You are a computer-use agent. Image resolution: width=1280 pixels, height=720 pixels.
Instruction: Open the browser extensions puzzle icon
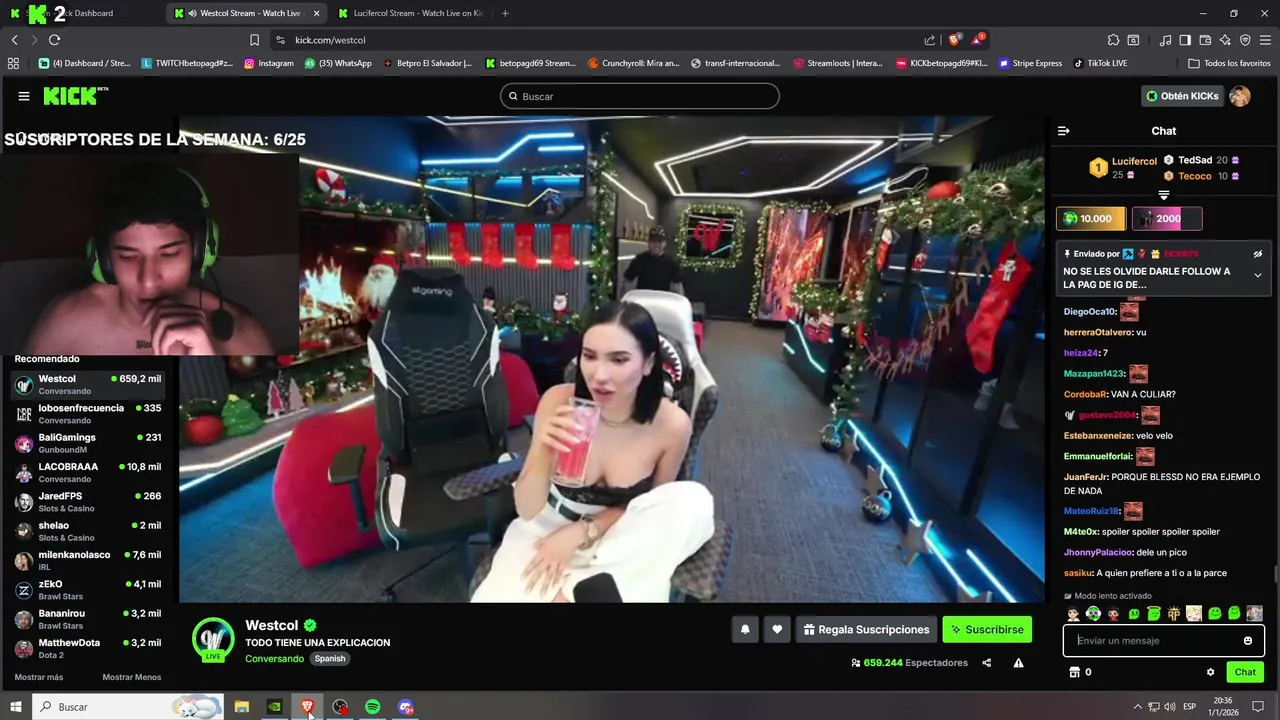point(1113,40)
